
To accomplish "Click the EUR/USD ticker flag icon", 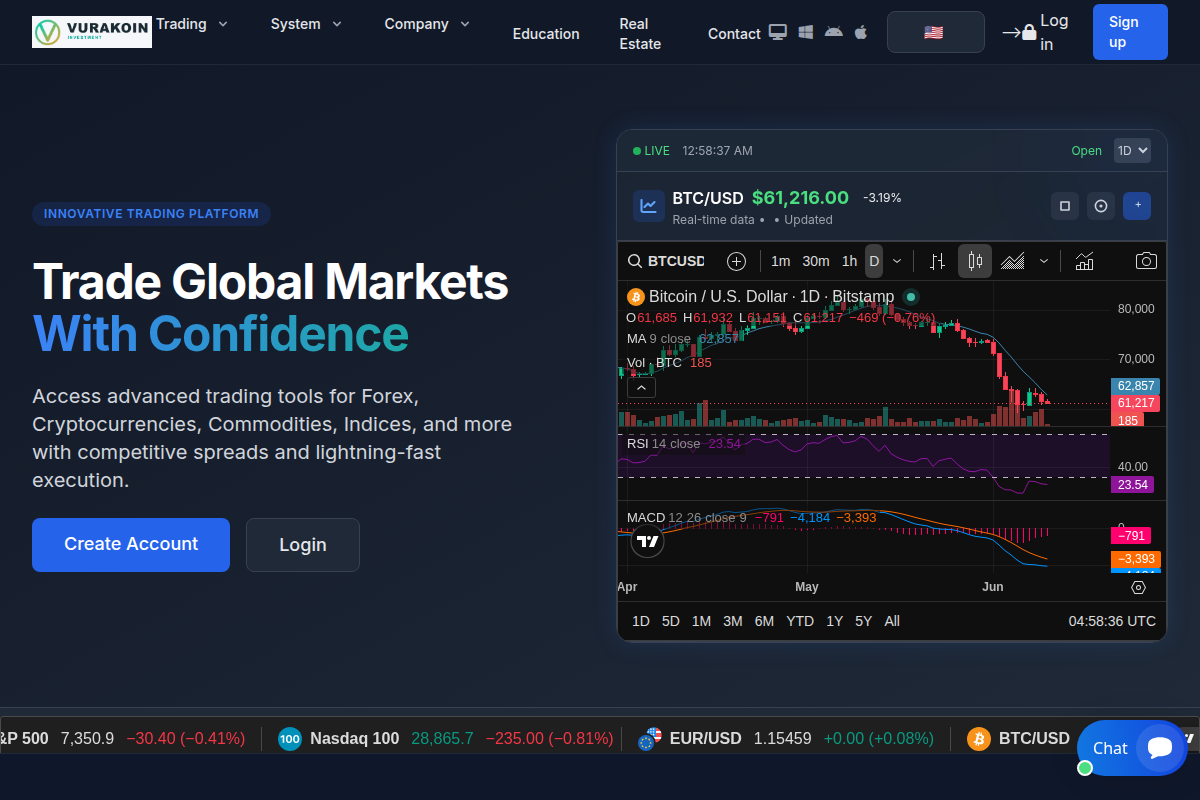I will pyautogui.click(x=650, y=739).
